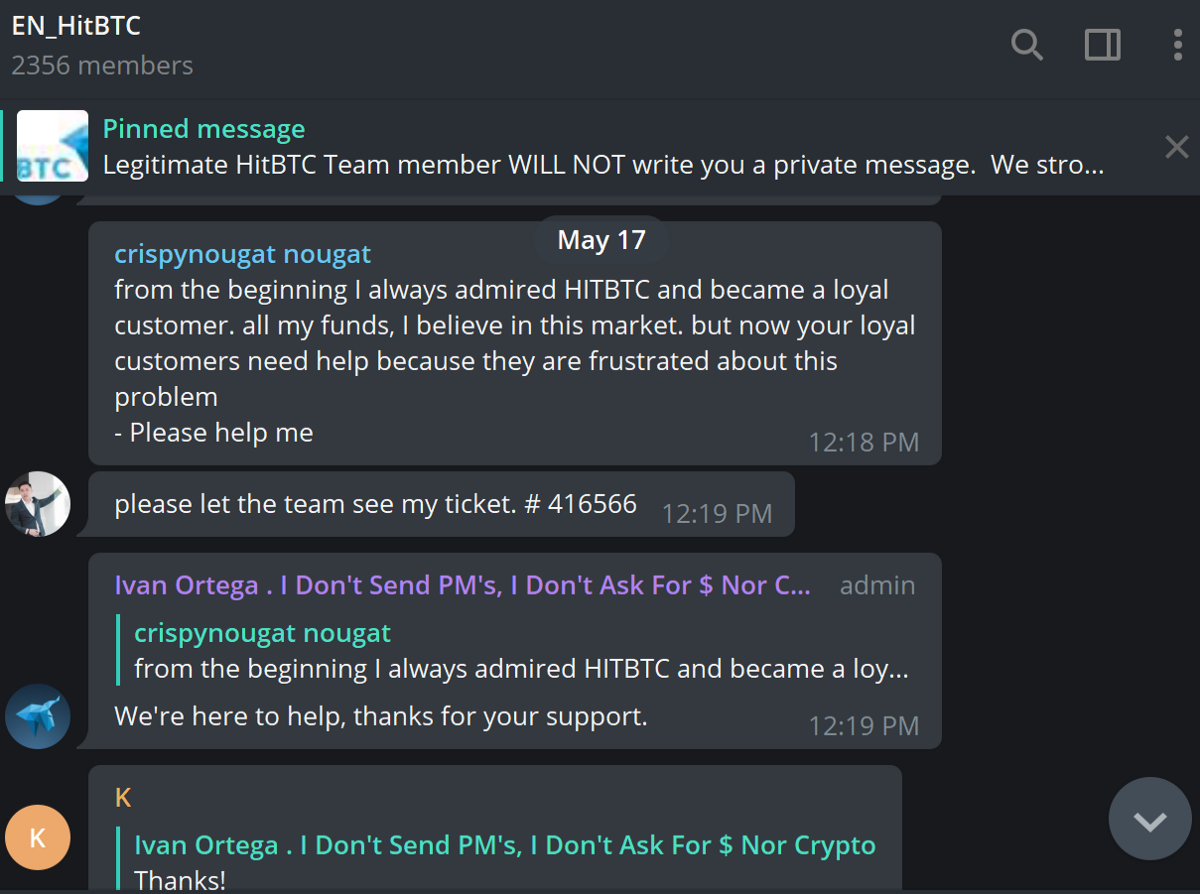
Task: Dismiss the pinned message with the X
Action: (1176, 147)
